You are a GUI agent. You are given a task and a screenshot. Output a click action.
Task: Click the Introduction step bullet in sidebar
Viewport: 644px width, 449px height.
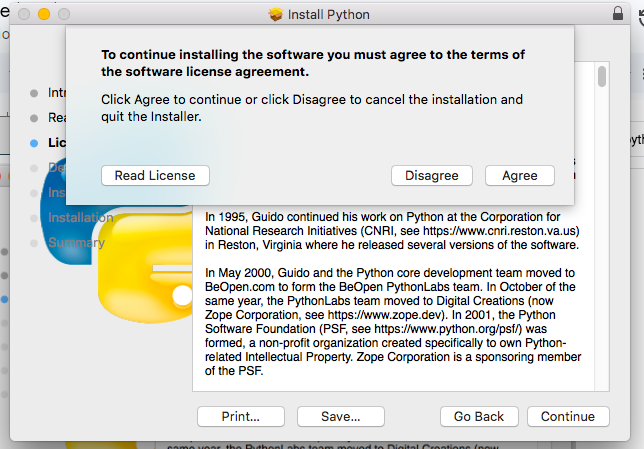pyautogui.click(x=35, y=93)
